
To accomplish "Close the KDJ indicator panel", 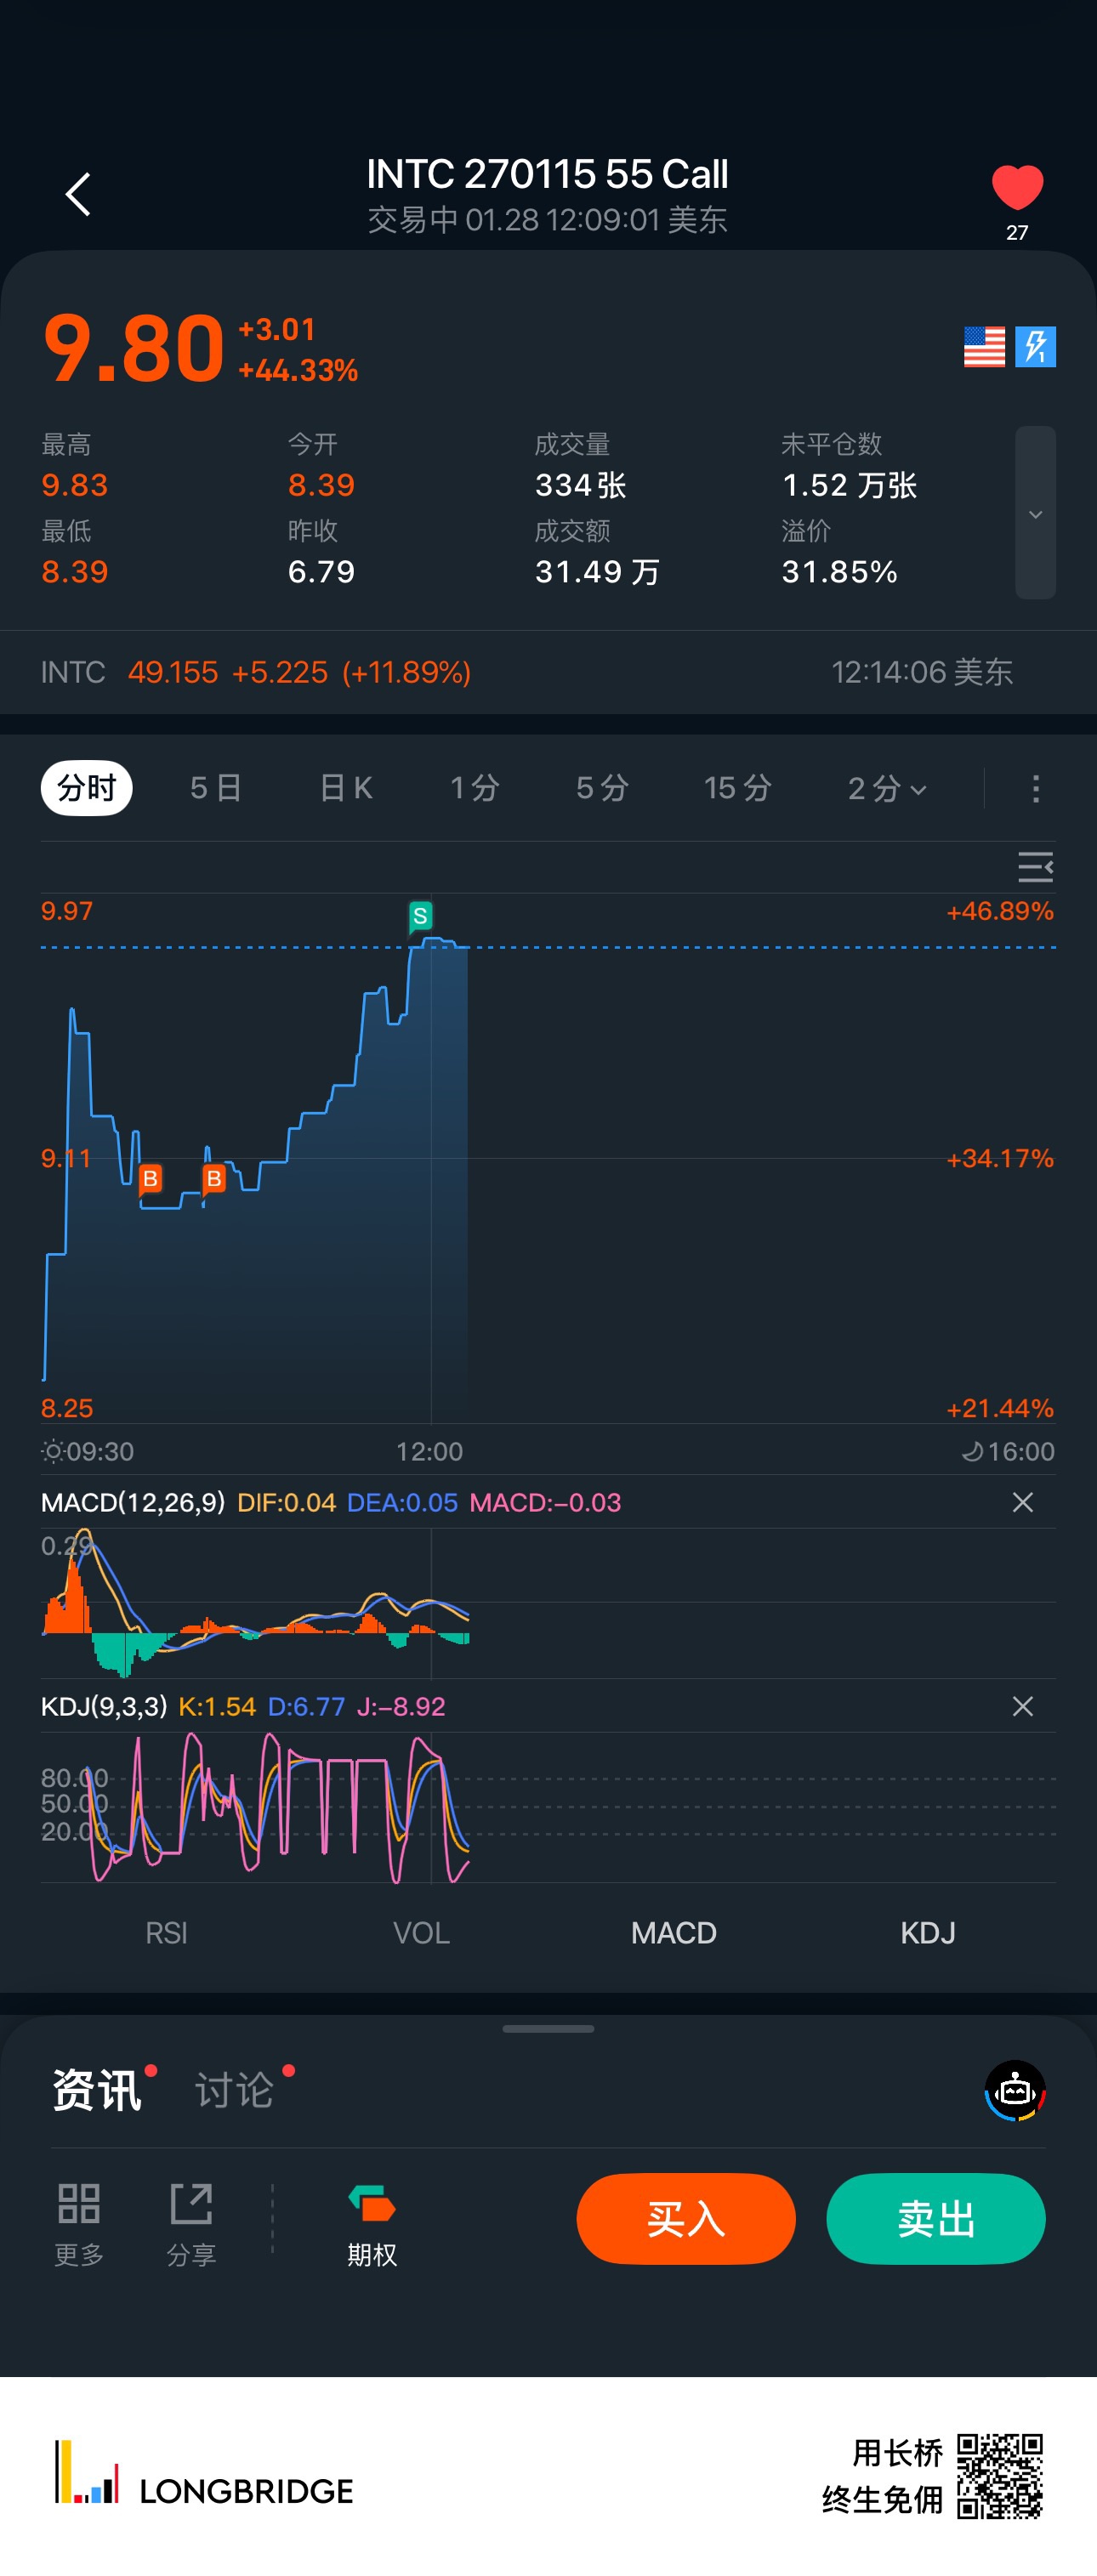I will click(x=1022, y=1706).
